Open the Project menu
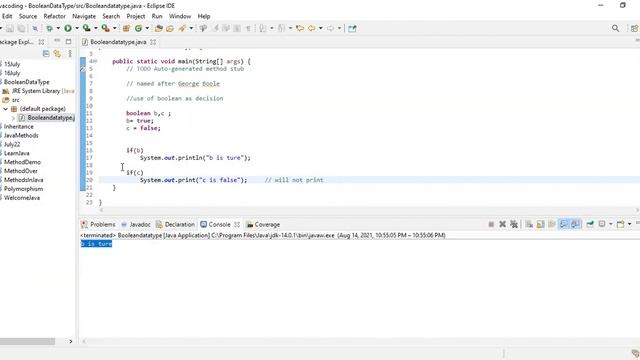Image resolution: width=640 pixels, height=360 pixels. 136,16
